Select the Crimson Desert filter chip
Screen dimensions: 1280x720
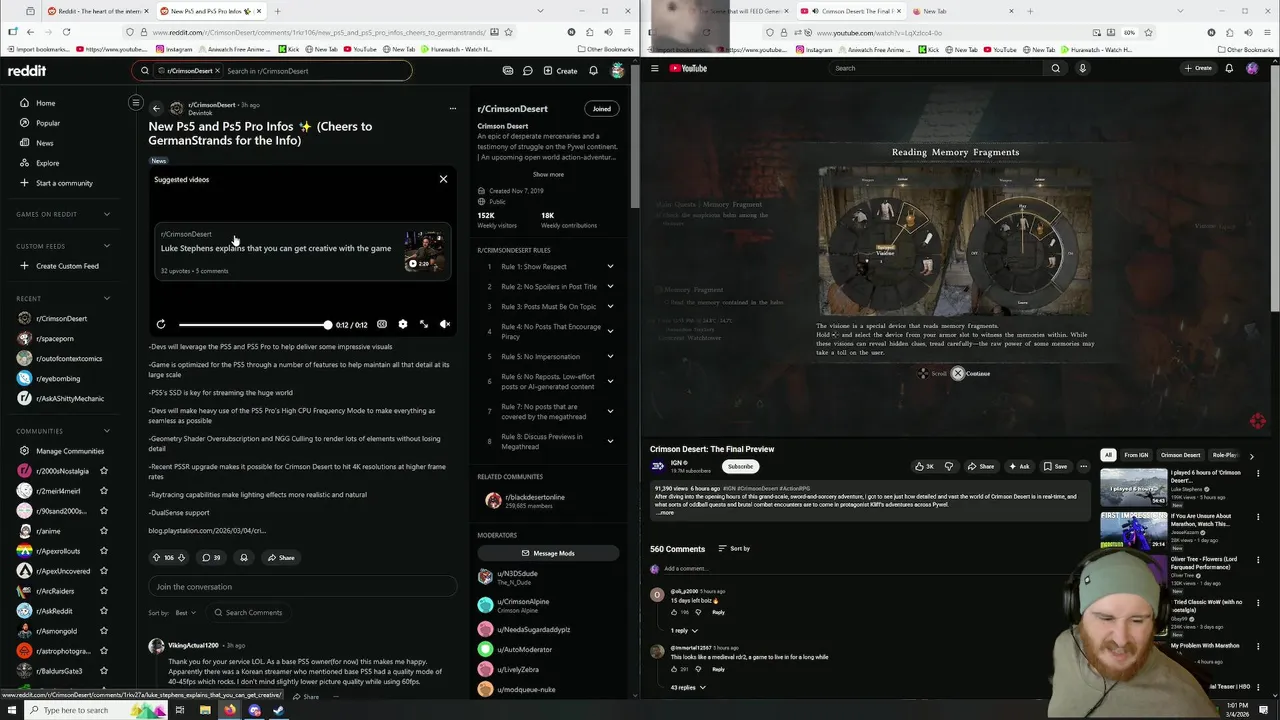tap(1181, 455)
